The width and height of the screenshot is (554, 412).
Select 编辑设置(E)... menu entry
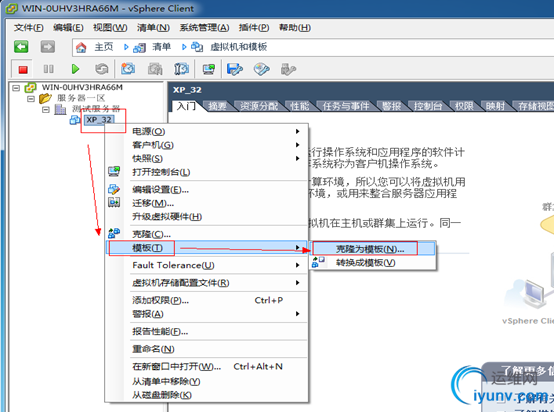click(x=206, y=190)
